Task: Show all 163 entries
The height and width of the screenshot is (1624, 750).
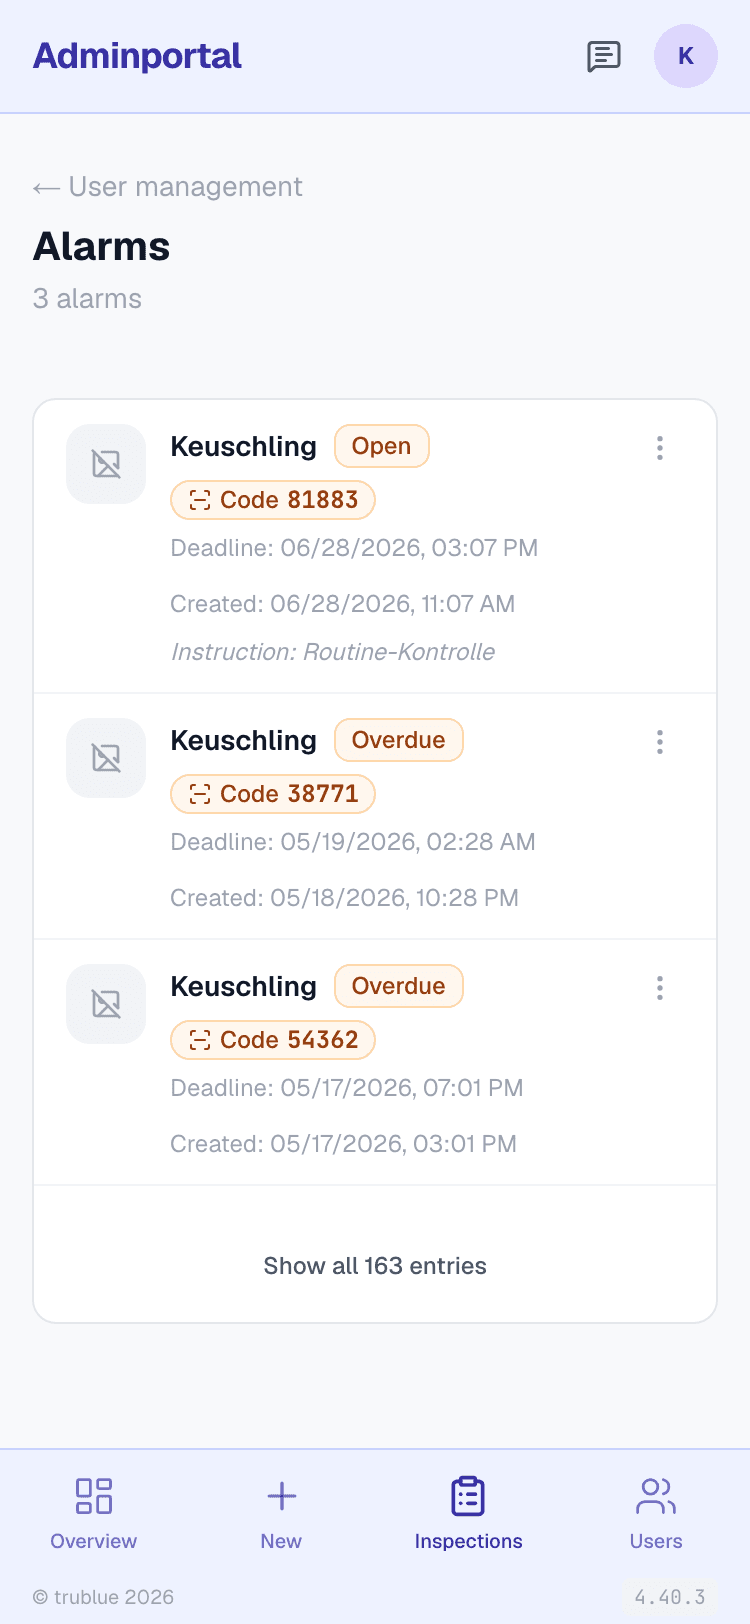Action: (x=375, y=1266)
